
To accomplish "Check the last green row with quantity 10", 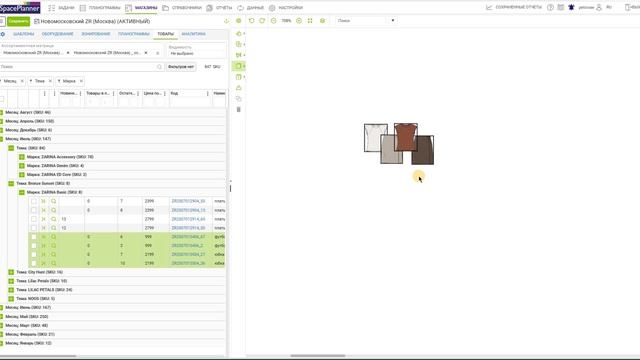I will tap(34, 263).
